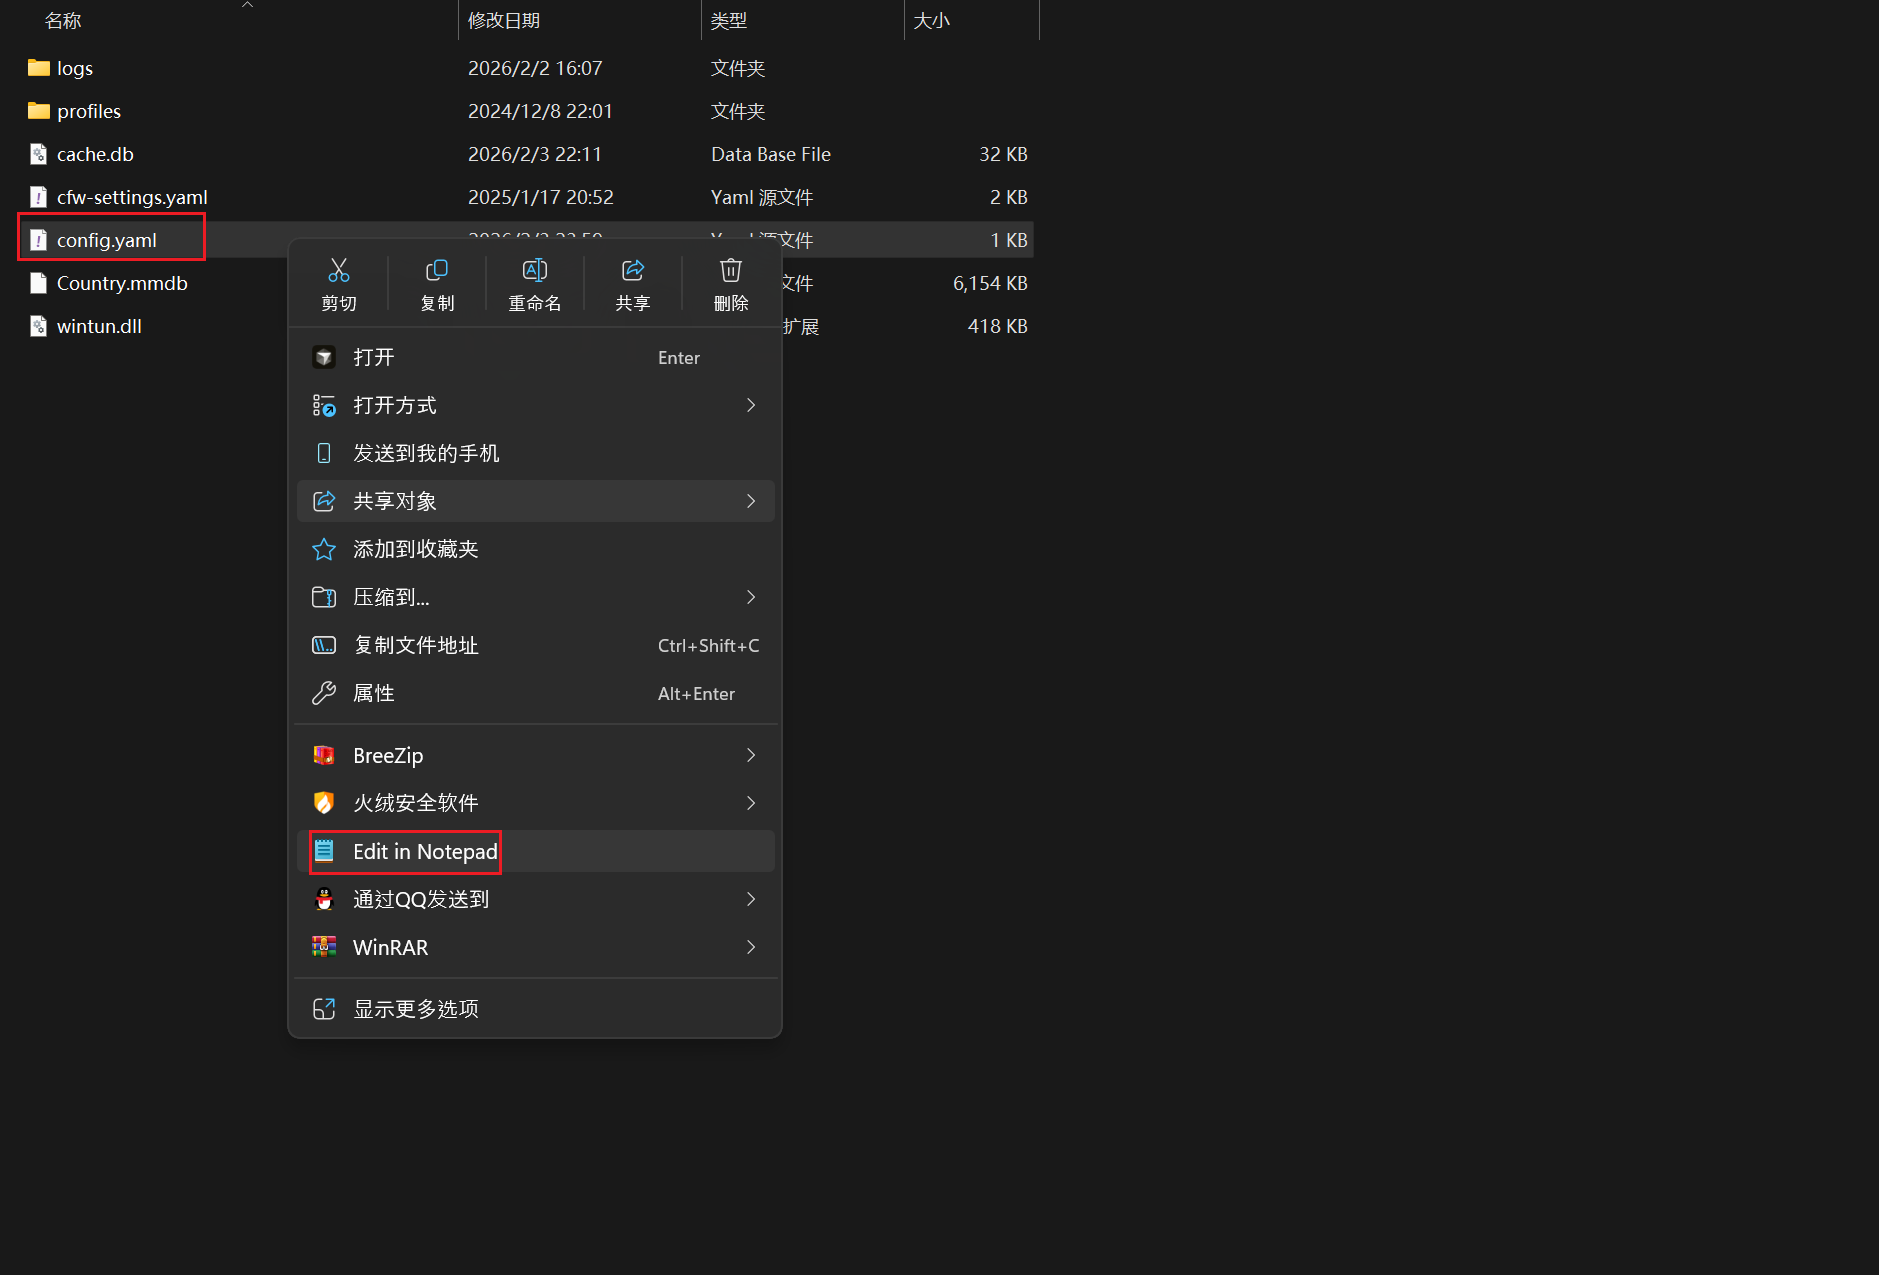Choose 复制文件地址 menu entry
This screenshot has width=1879, height=1275.
[416, 645]
